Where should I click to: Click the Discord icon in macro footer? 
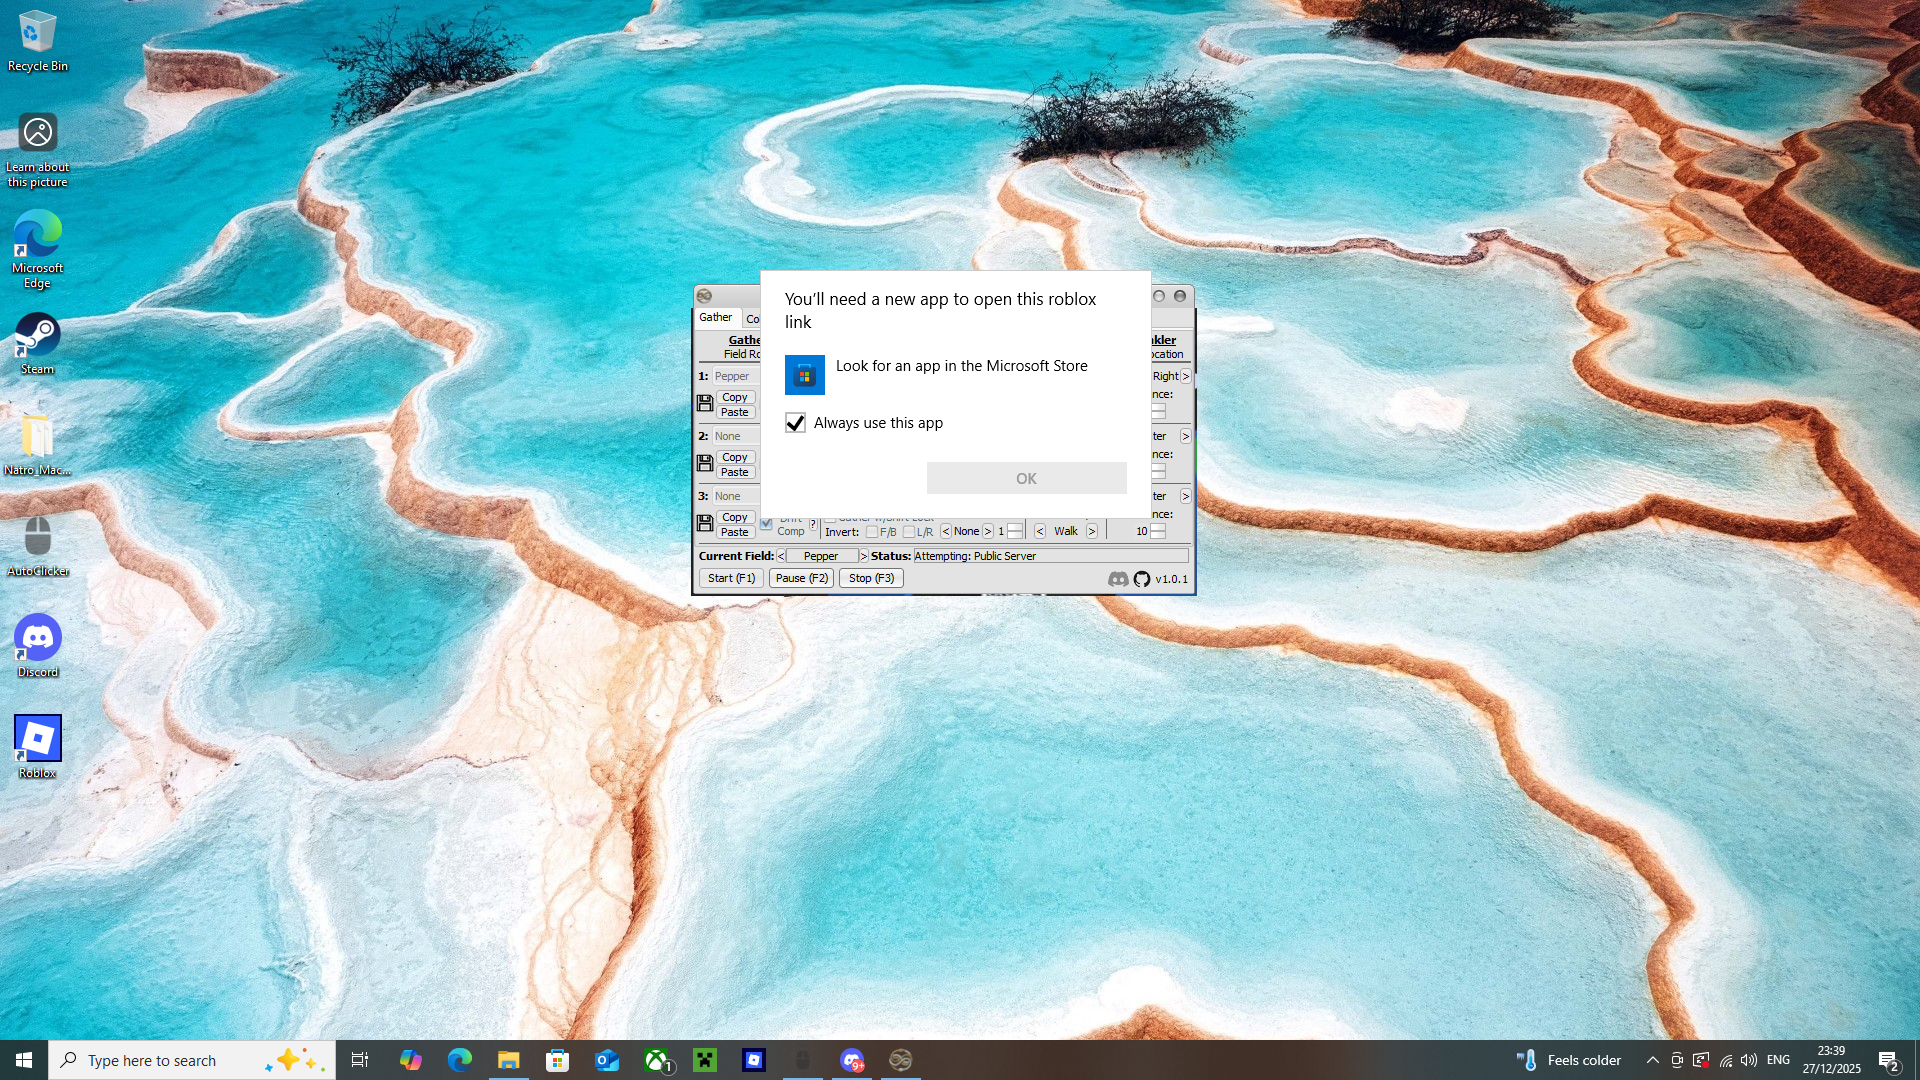click(1117, 579)
